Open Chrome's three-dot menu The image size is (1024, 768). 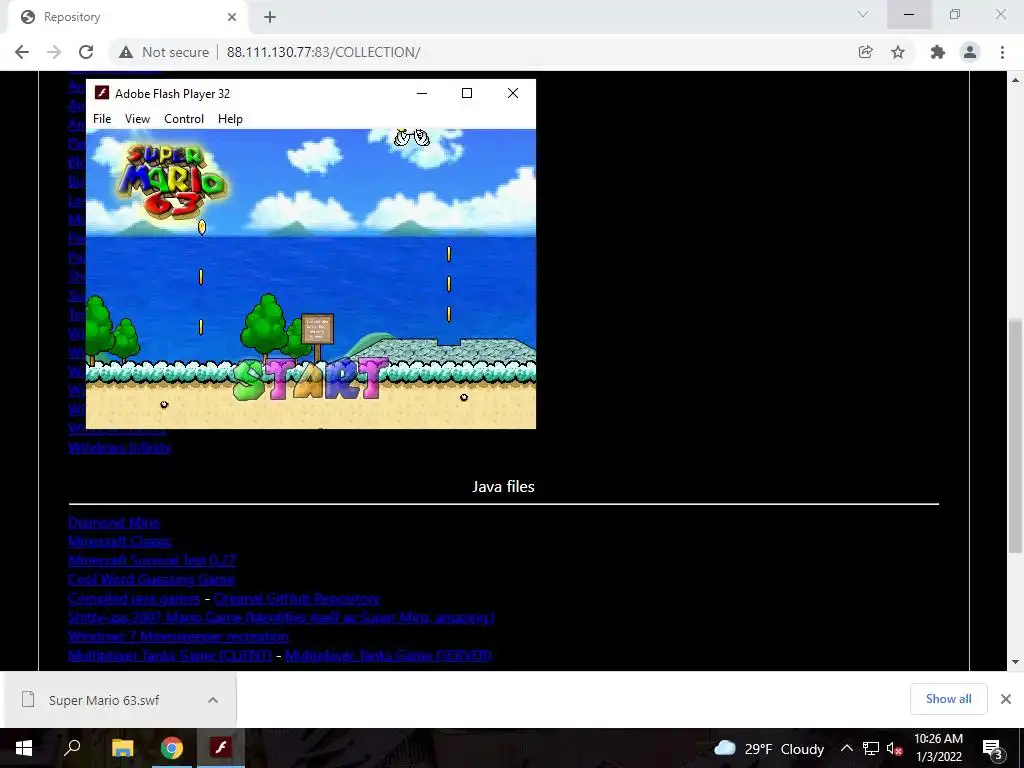1002,52
